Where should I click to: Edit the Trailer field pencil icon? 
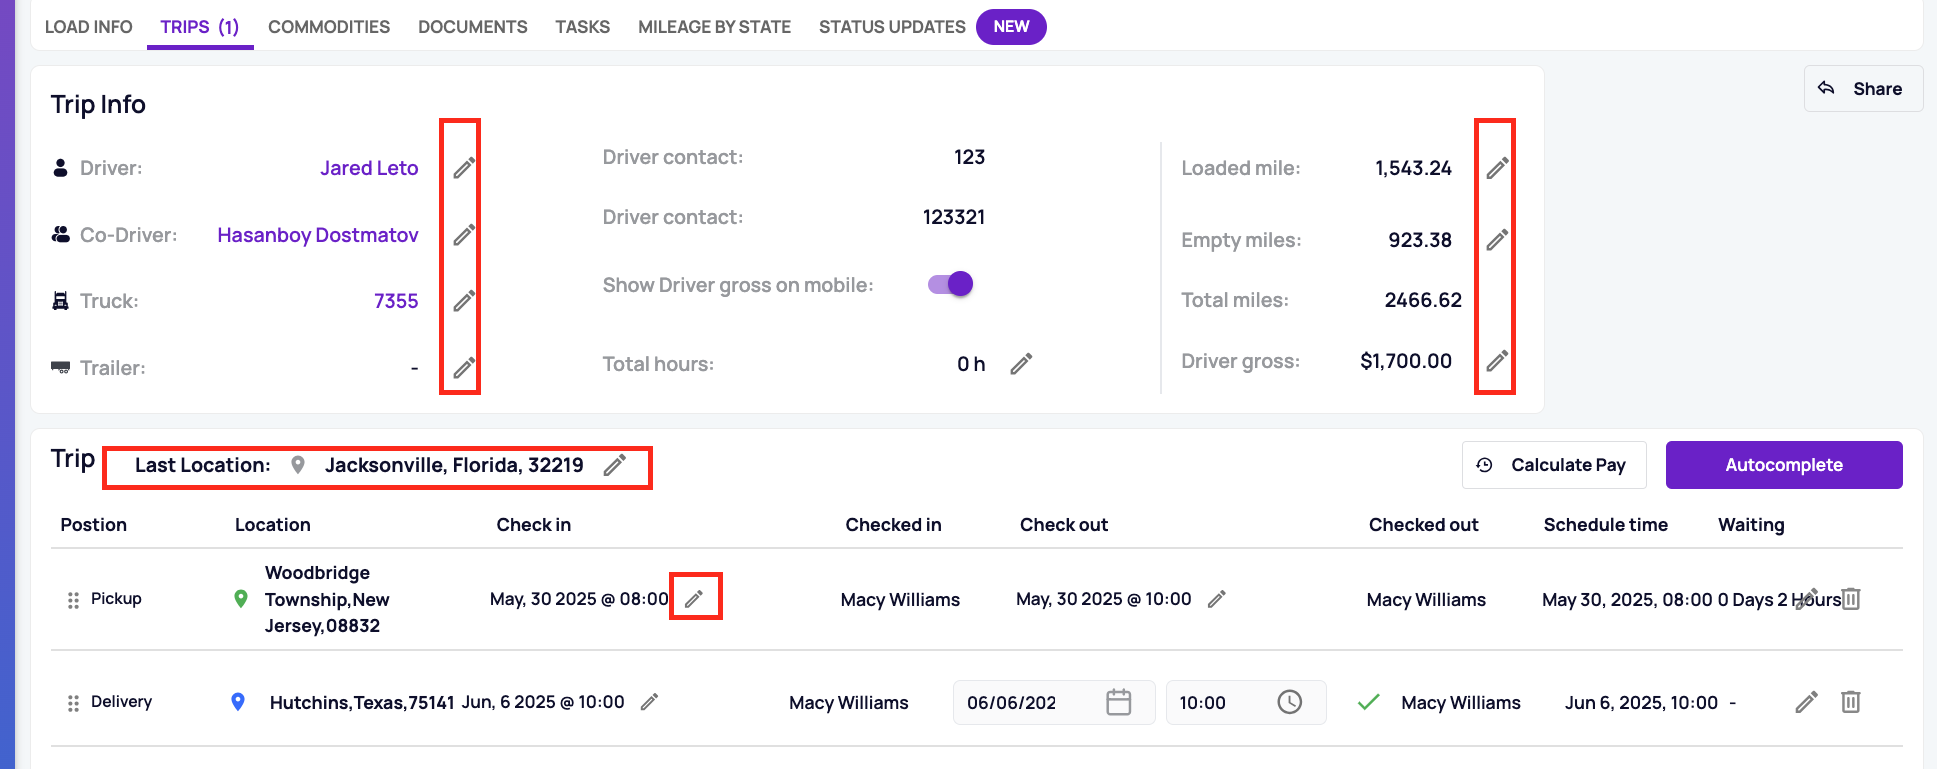[463, 368]
